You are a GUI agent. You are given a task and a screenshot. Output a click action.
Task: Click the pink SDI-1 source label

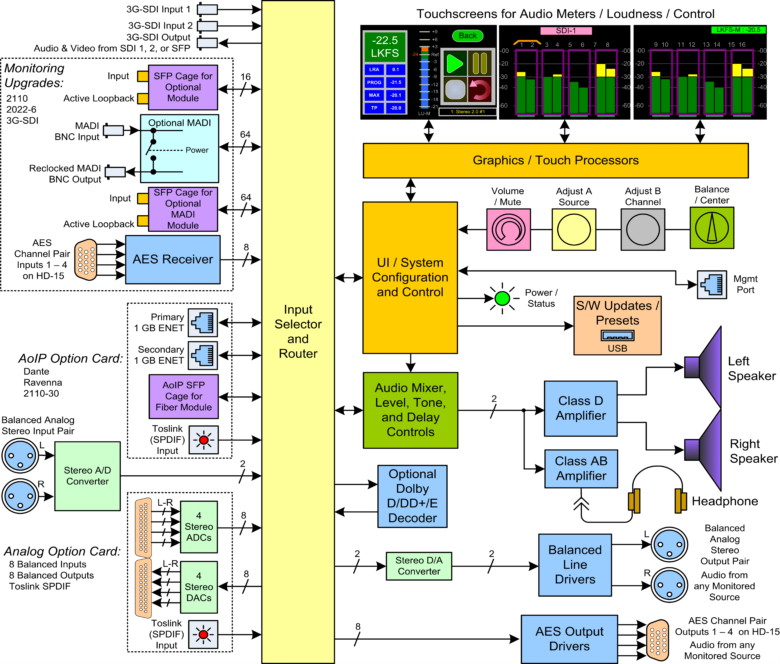coord(566,31)
